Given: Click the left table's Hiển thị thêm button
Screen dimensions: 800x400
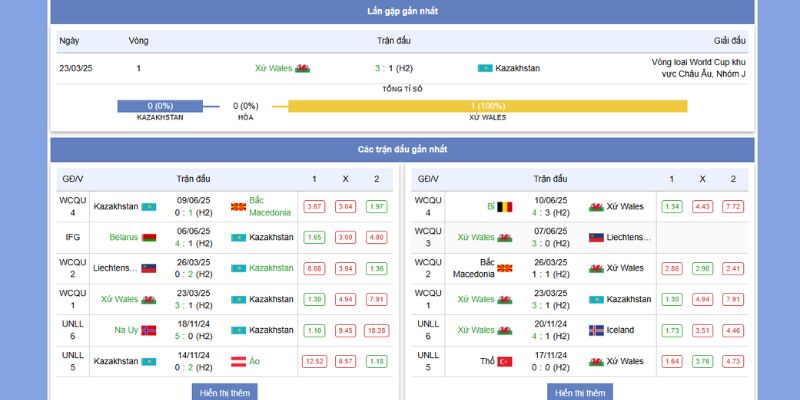Looking at the screenshot, I should pos(223,392).
